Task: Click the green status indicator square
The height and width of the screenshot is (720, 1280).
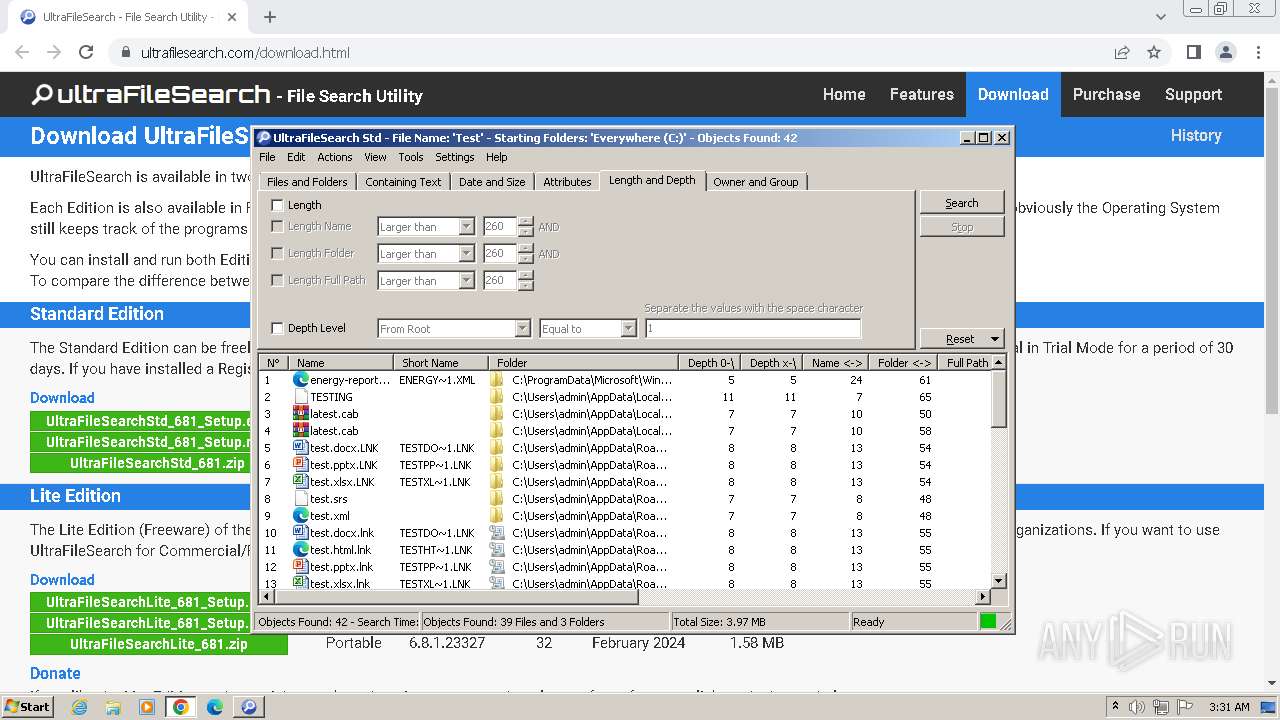Action: (988, 621)
